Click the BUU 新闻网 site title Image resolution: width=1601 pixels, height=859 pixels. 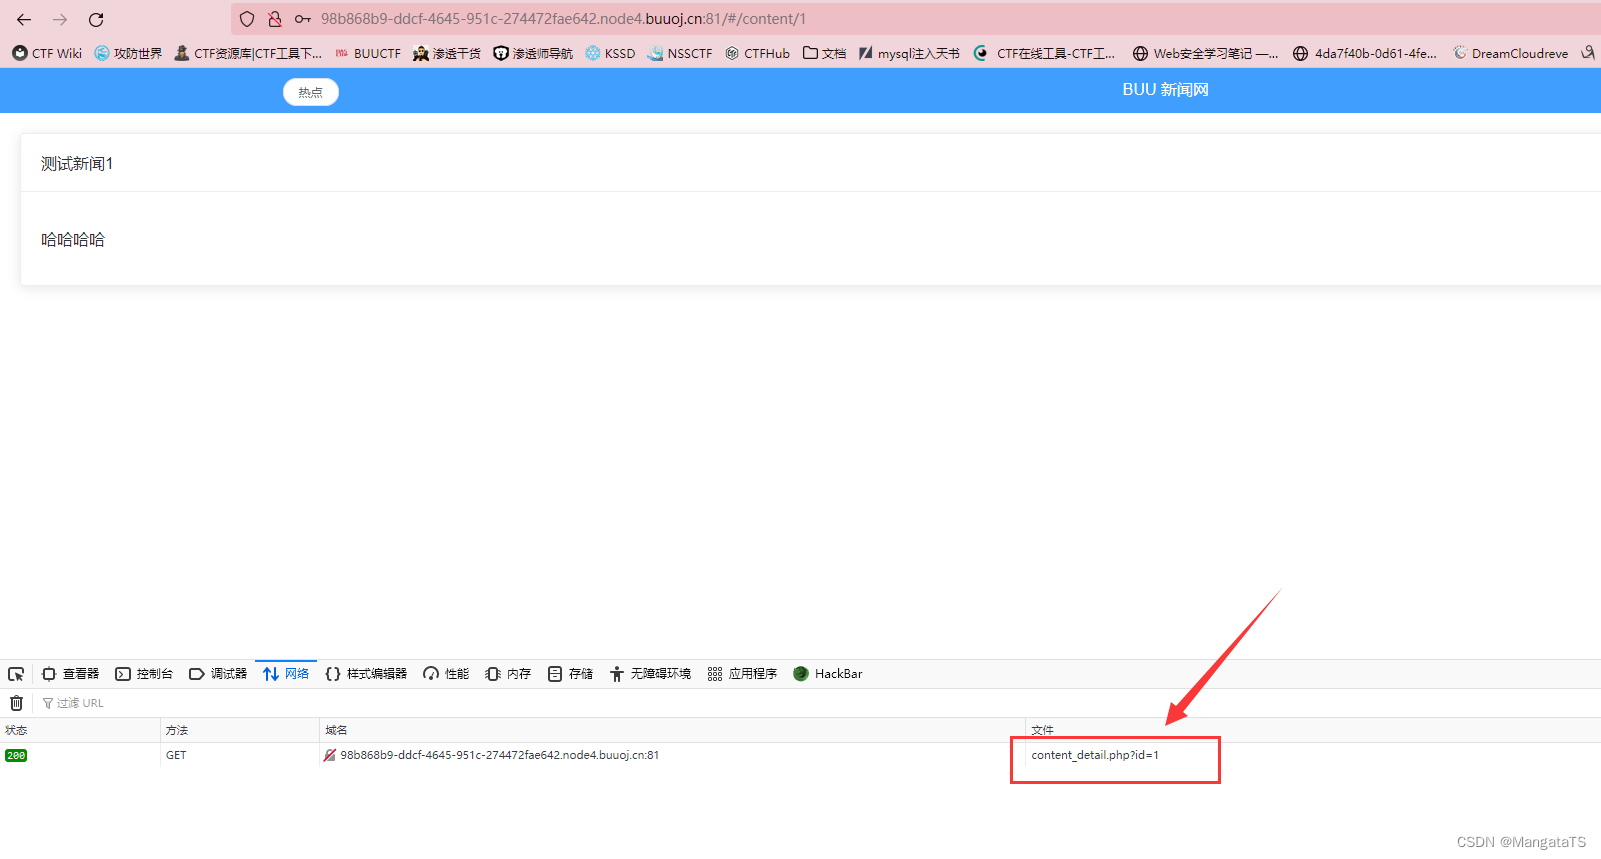[x=1165, y=90]
